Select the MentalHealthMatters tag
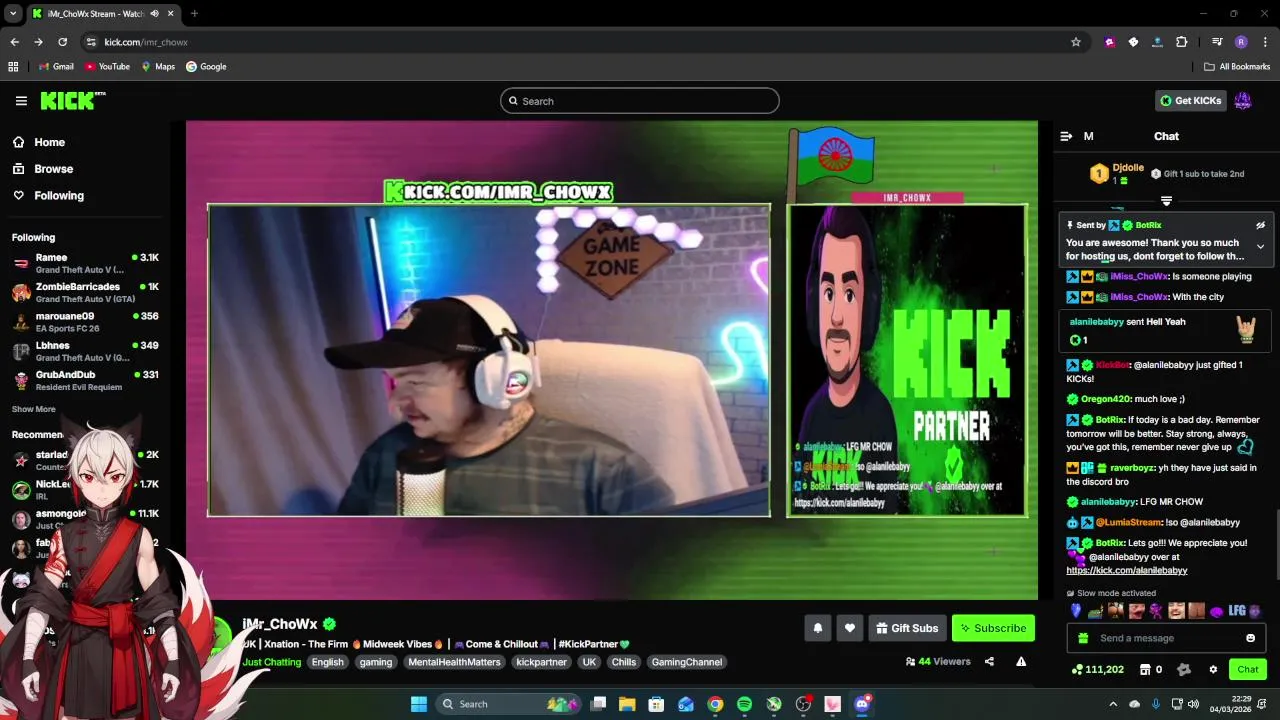Screen dimensions: 1280x720 (454, 662)
